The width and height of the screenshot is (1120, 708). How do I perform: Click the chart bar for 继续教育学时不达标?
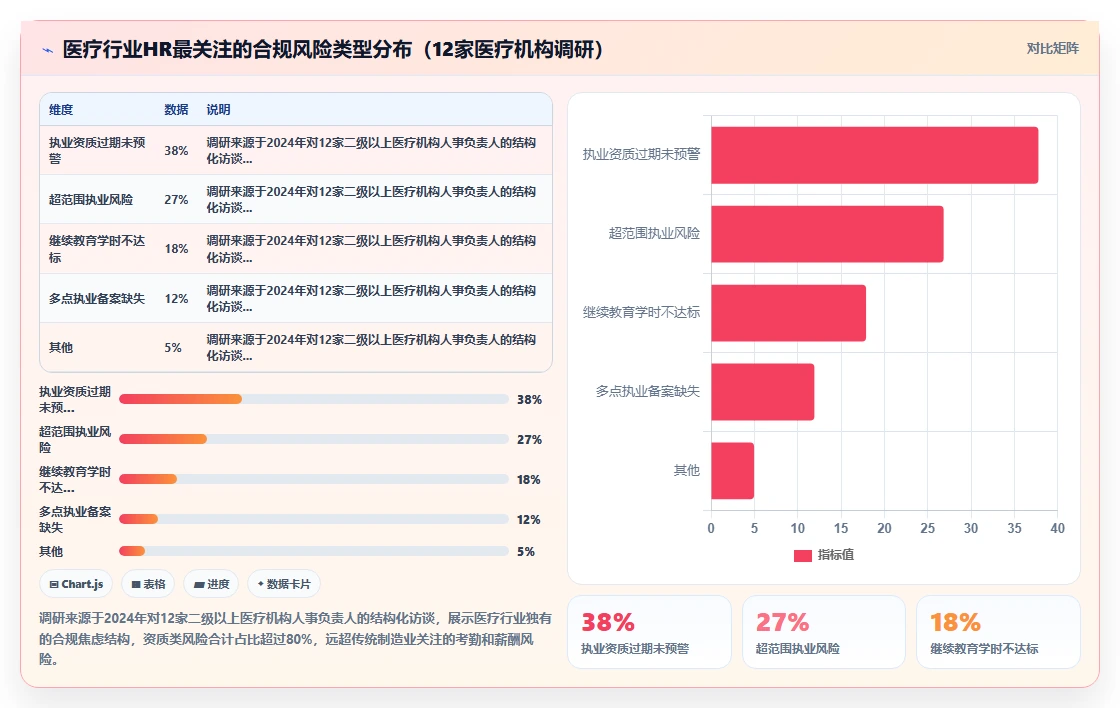tap(789, 313)
